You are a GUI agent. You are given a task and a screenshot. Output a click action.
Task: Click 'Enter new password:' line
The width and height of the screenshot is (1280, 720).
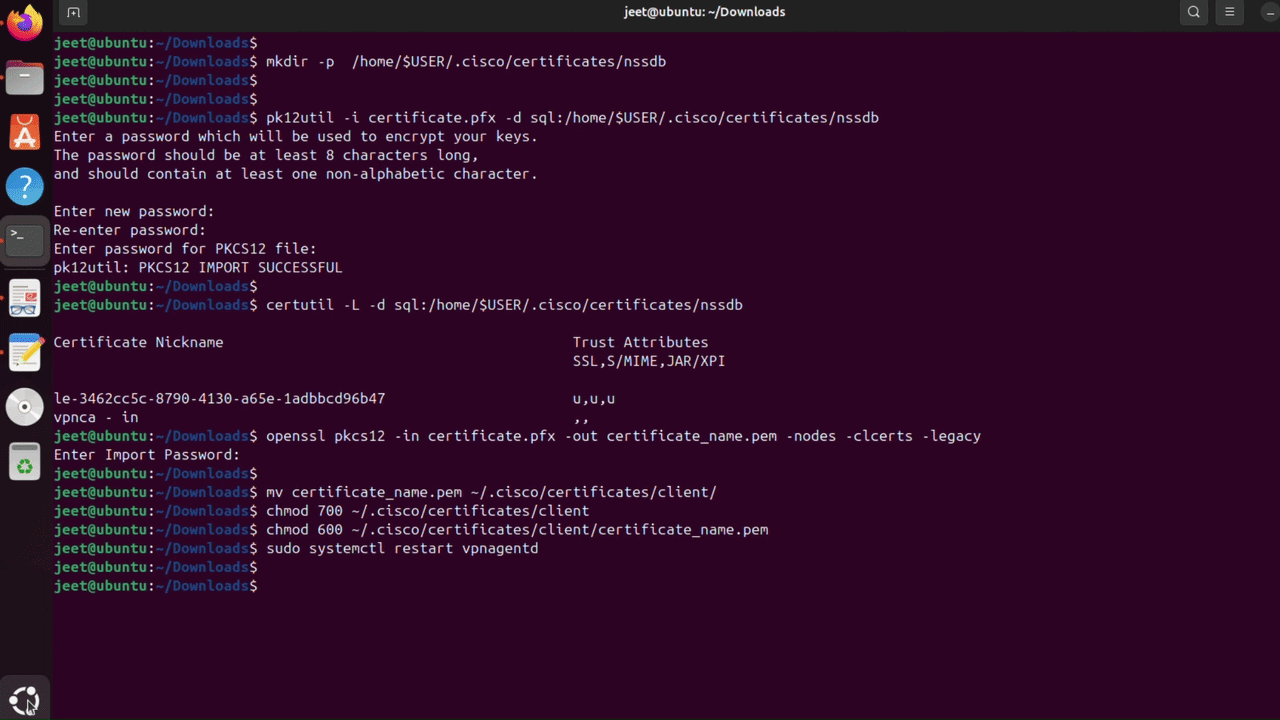pyautogui.click(x=134, y=212)
